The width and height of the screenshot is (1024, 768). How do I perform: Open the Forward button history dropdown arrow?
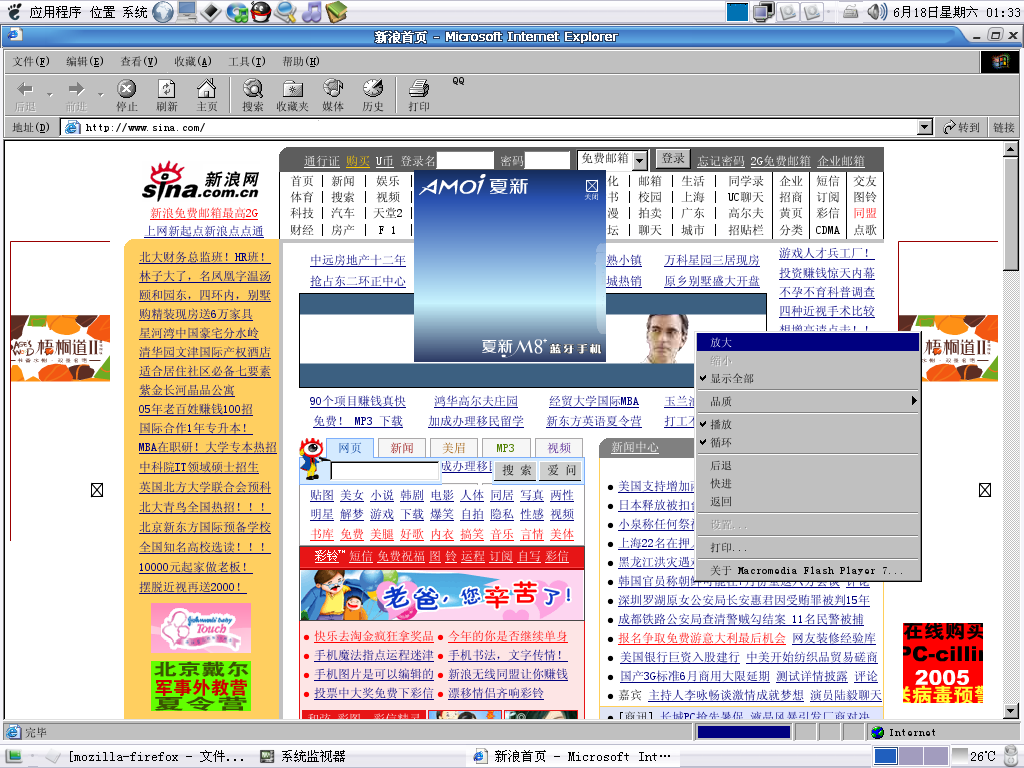point(101,95)
